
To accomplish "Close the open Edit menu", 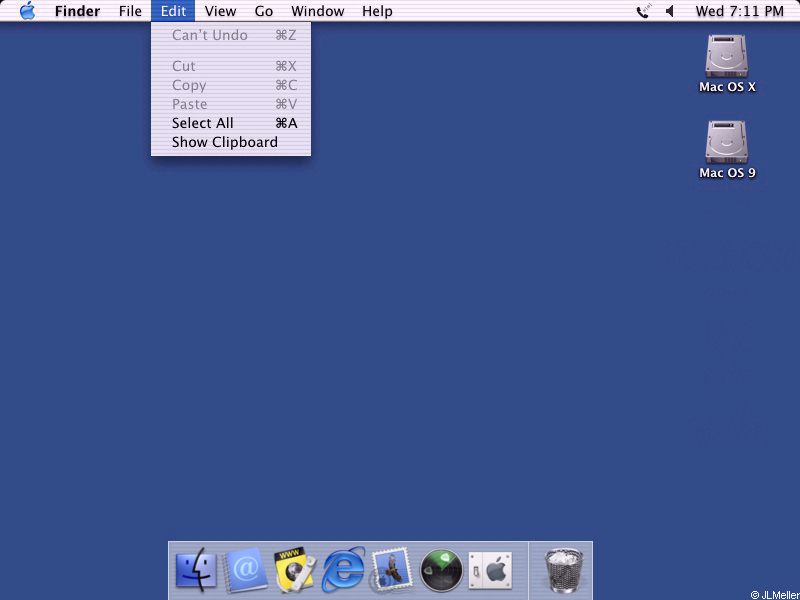I will pyautogui.click(x=173, y=11).
